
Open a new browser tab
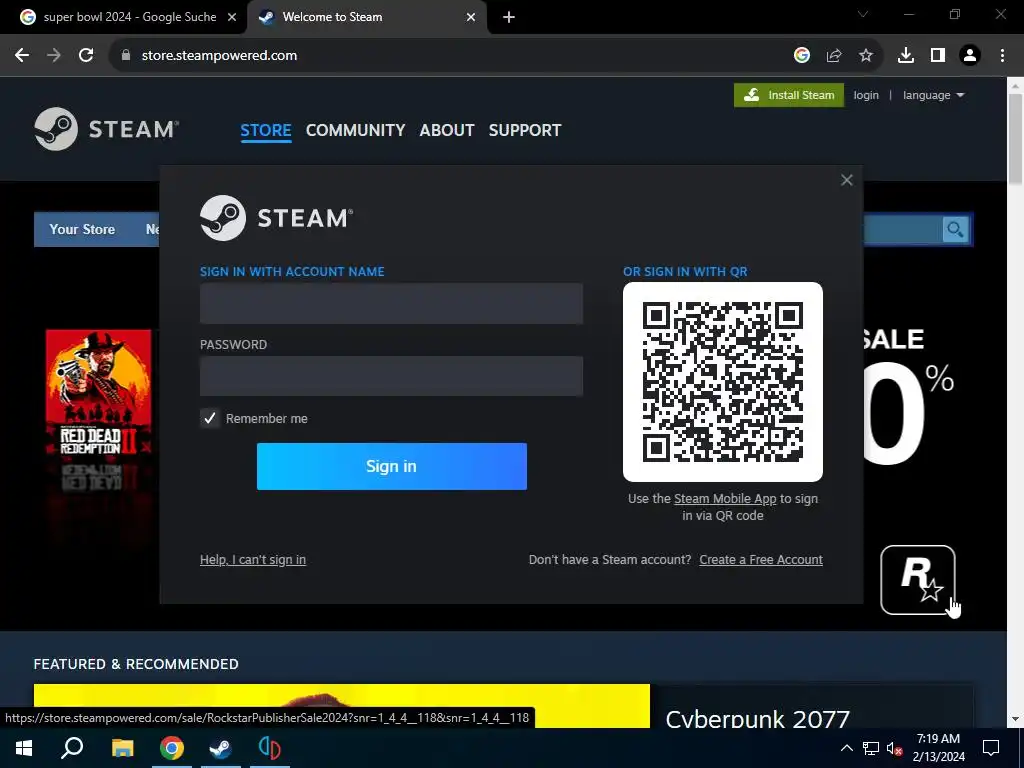(509, 18)
